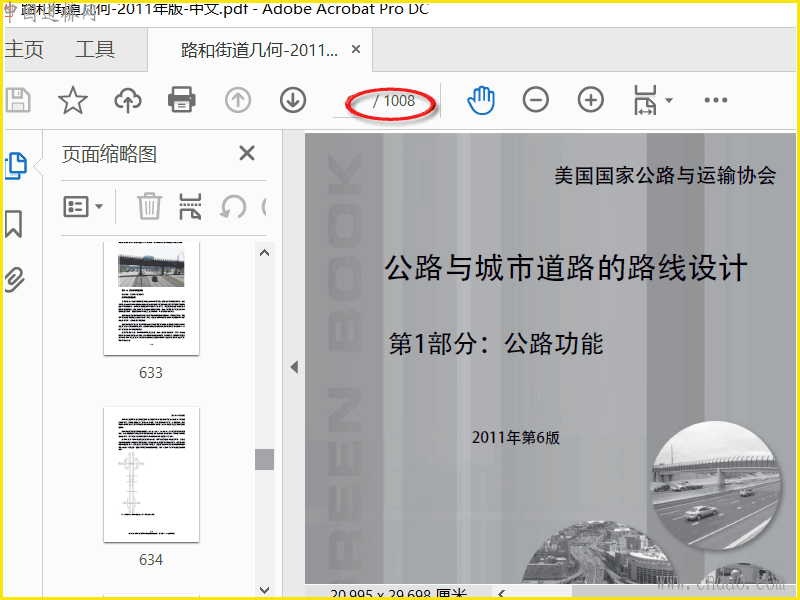Close the 页面缩略图 panel
800x600 pixels.
tap(247, 153)
